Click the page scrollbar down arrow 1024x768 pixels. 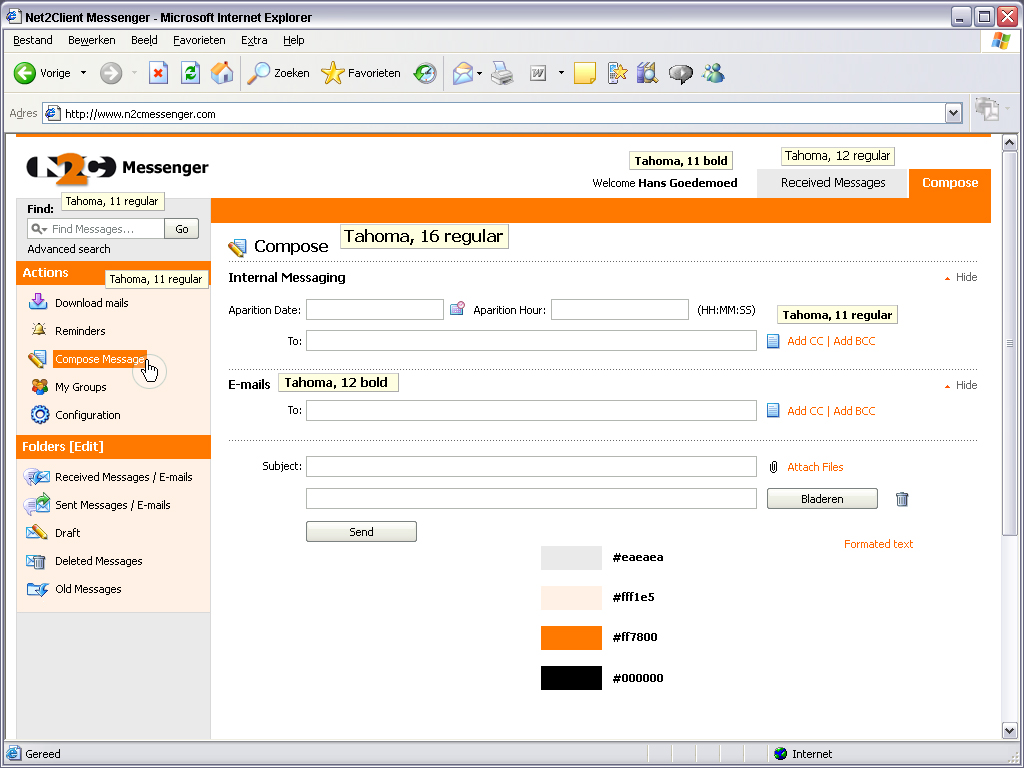pos(1010,730)
